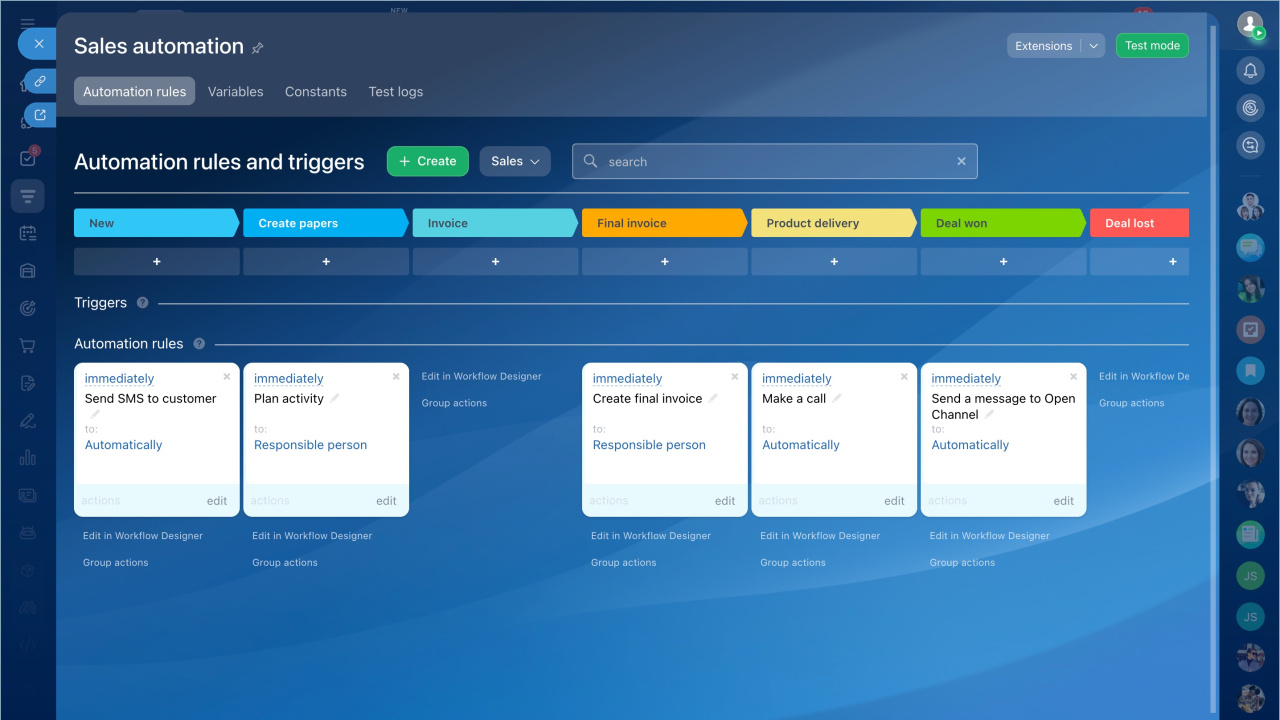Viewport: 1280px width, 720px height.
Task: Click the pin icon beside Sales automation title
Action: 258,48
